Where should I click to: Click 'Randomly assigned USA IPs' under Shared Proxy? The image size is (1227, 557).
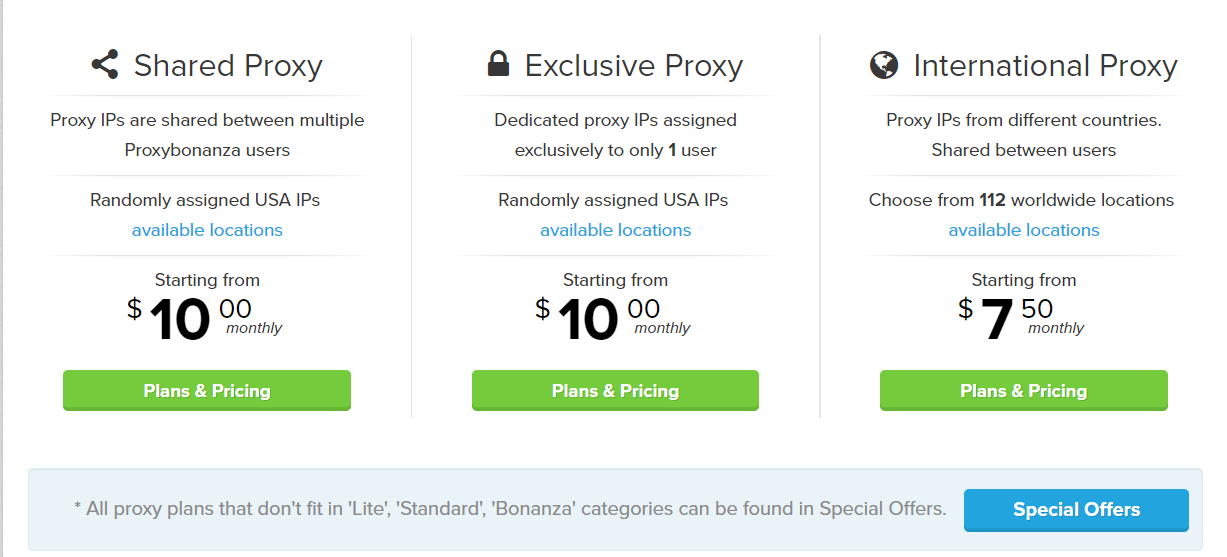click(205, 200)
